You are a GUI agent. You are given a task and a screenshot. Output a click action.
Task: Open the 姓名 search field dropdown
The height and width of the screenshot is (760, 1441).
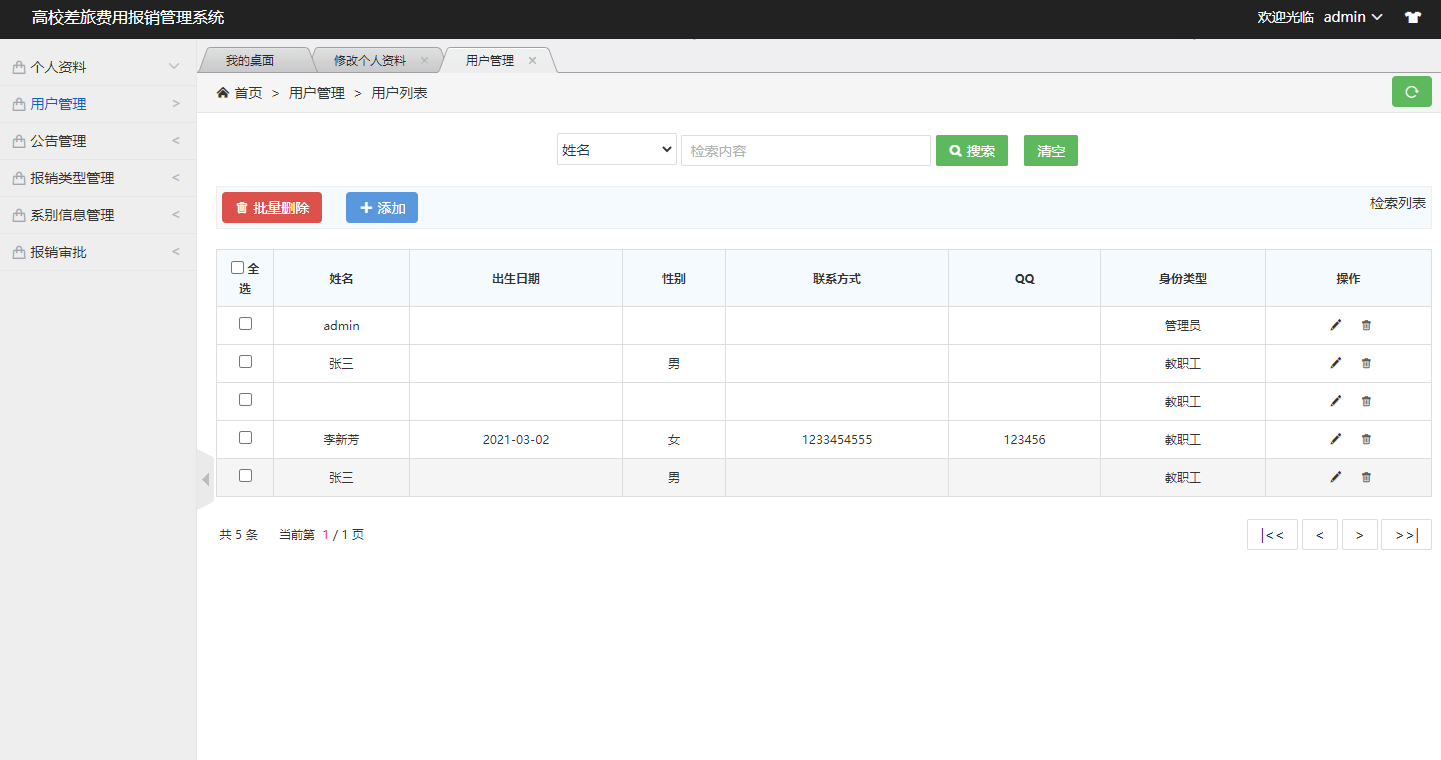[x=616, y=150]
